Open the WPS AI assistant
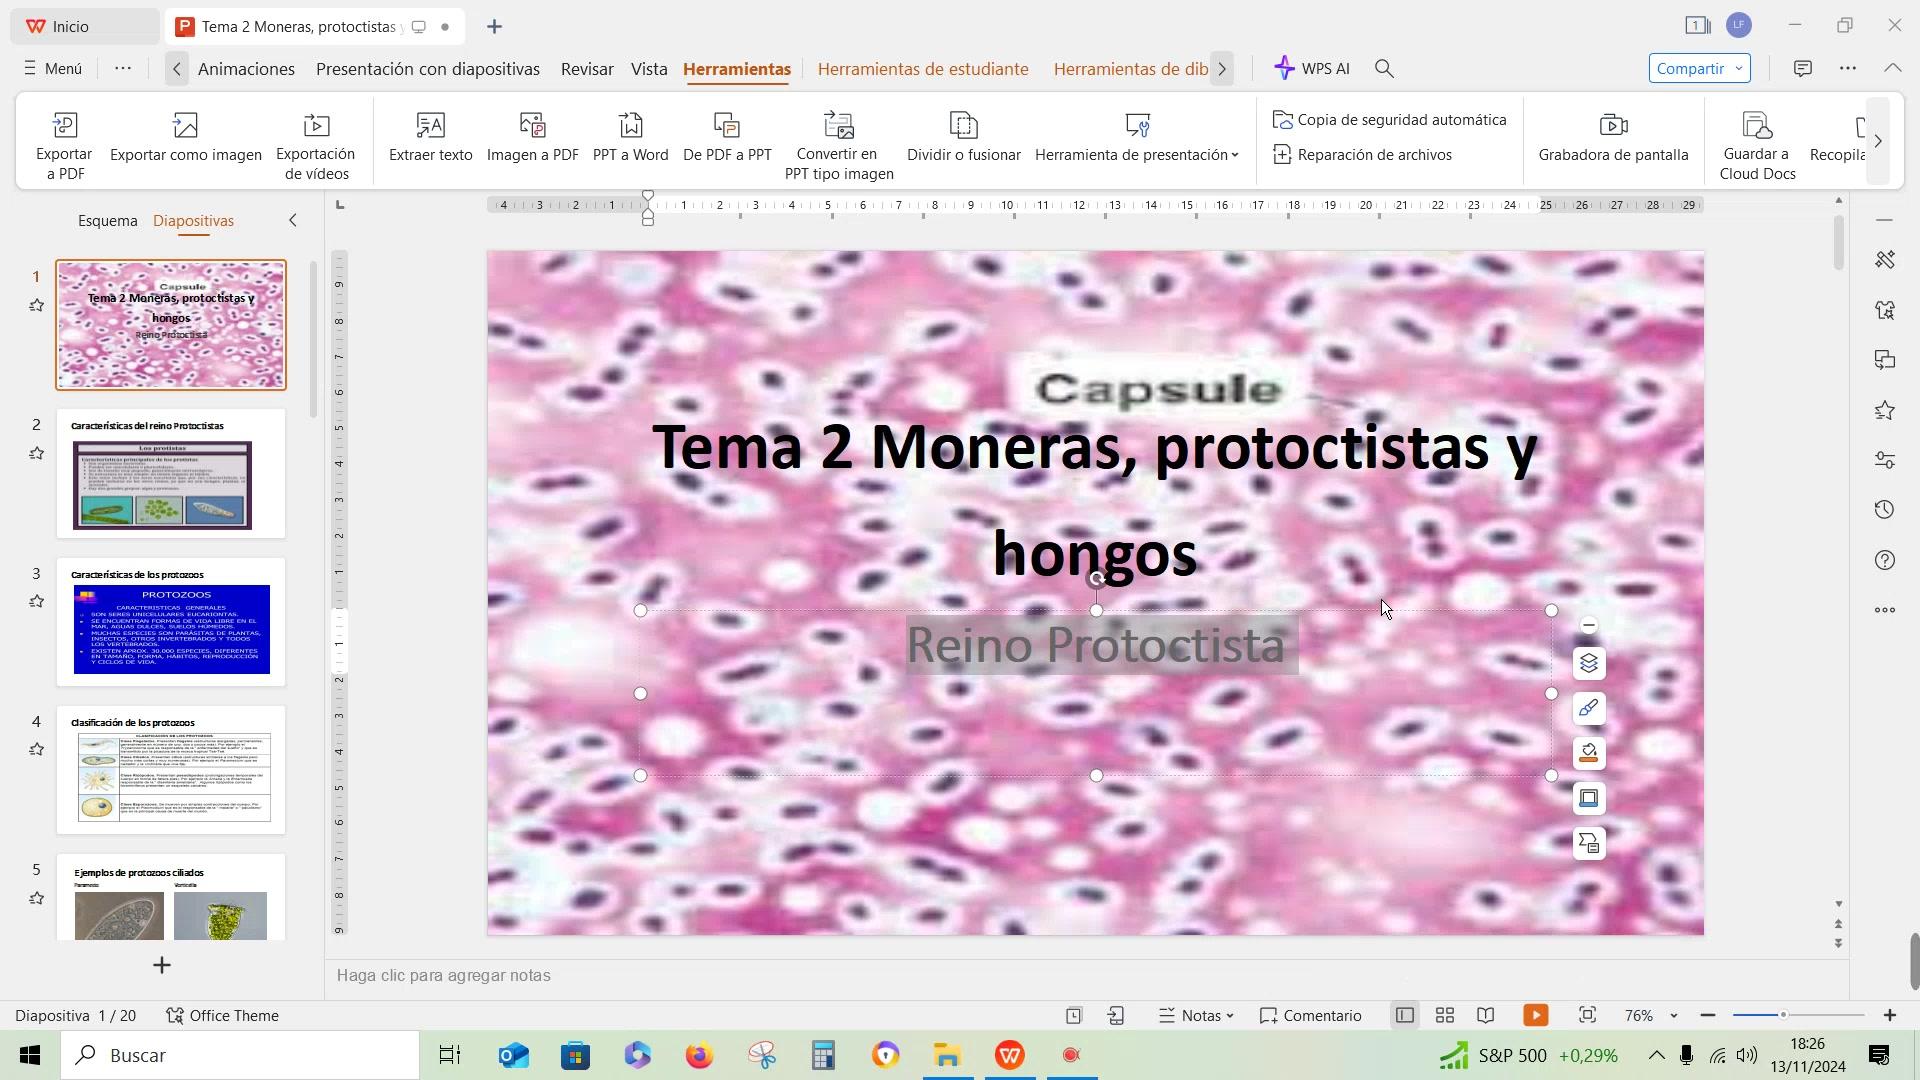1920x1080 pixels. (x=1312, y=68)
